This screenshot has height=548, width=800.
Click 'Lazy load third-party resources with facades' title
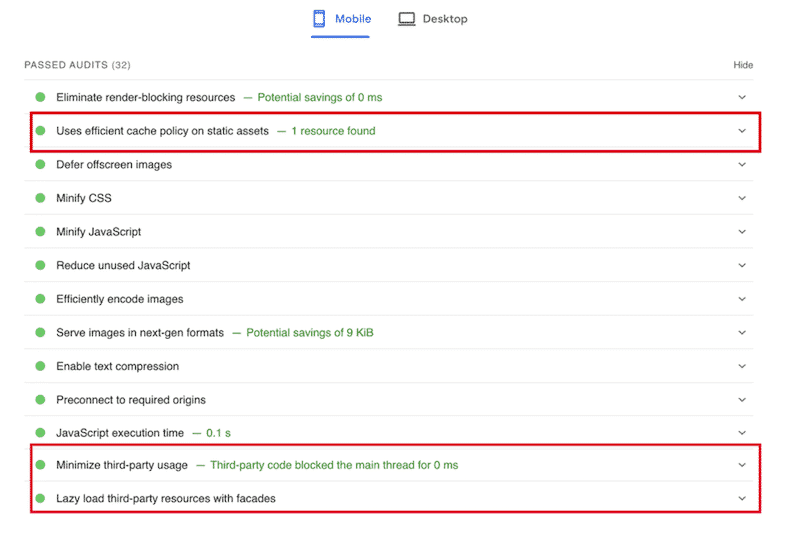click(166, 499)
